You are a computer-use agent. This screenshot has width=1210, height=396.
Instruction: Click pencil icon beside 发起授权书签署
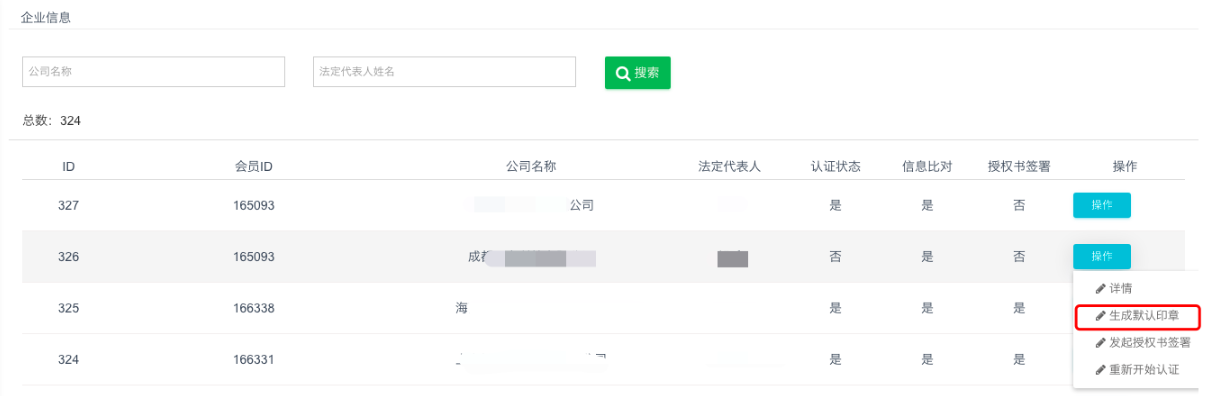[1101, 343]
